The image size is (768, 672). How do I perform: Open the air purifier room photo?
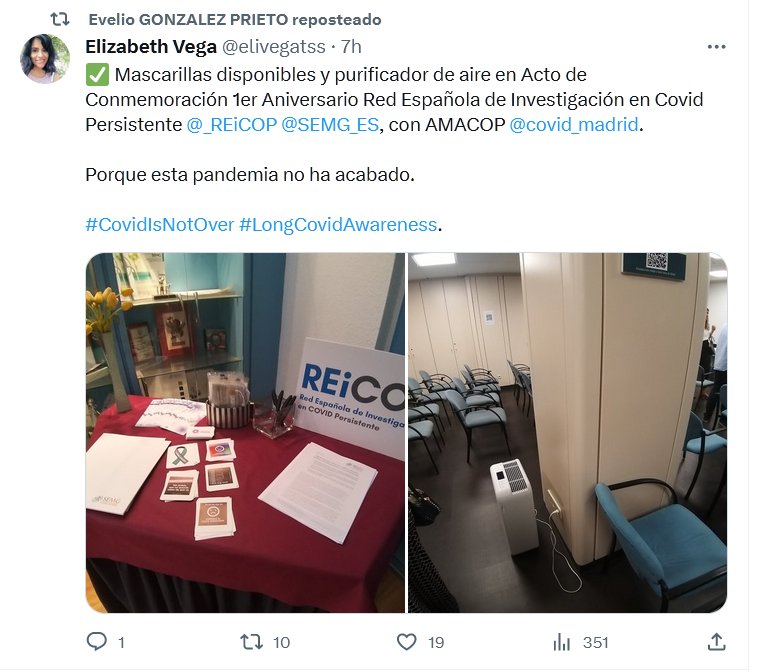point(568,432)
